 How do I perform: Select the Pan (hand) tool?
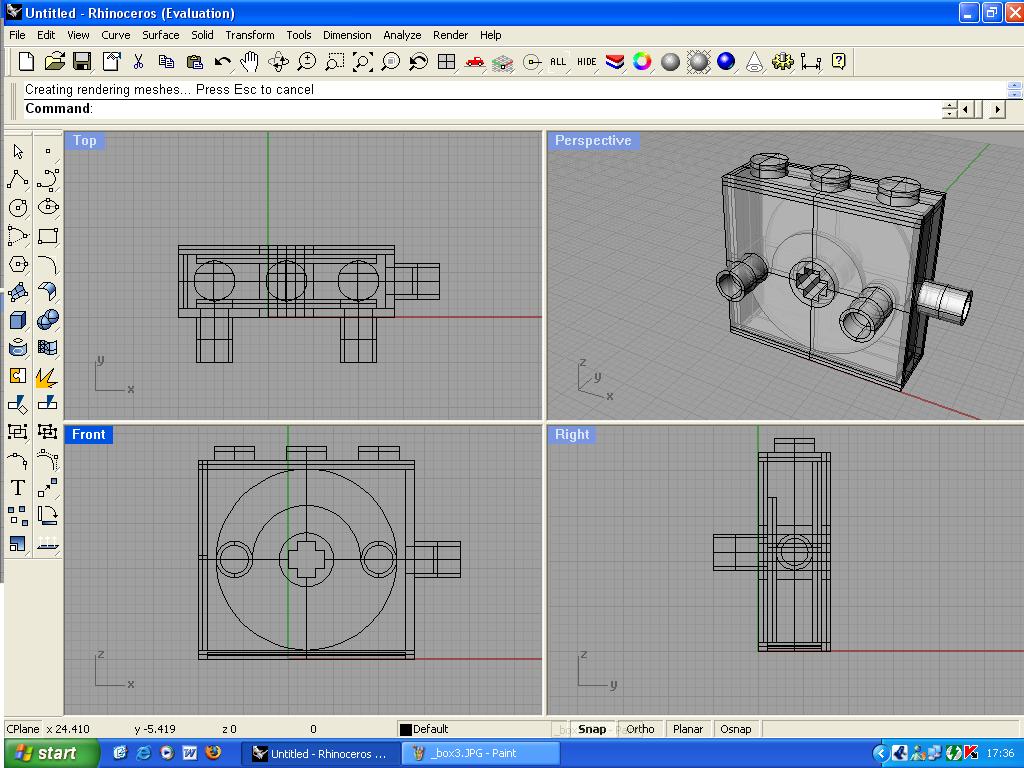pyautogui.click(x=250, y=62)
